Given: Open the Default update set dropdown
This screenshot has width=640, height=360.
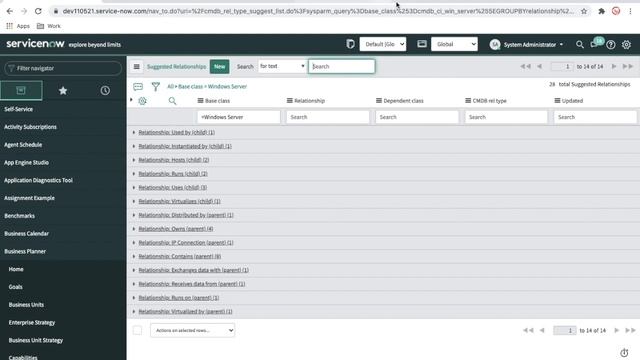Looking at the screenshot, I should [383, 44].
